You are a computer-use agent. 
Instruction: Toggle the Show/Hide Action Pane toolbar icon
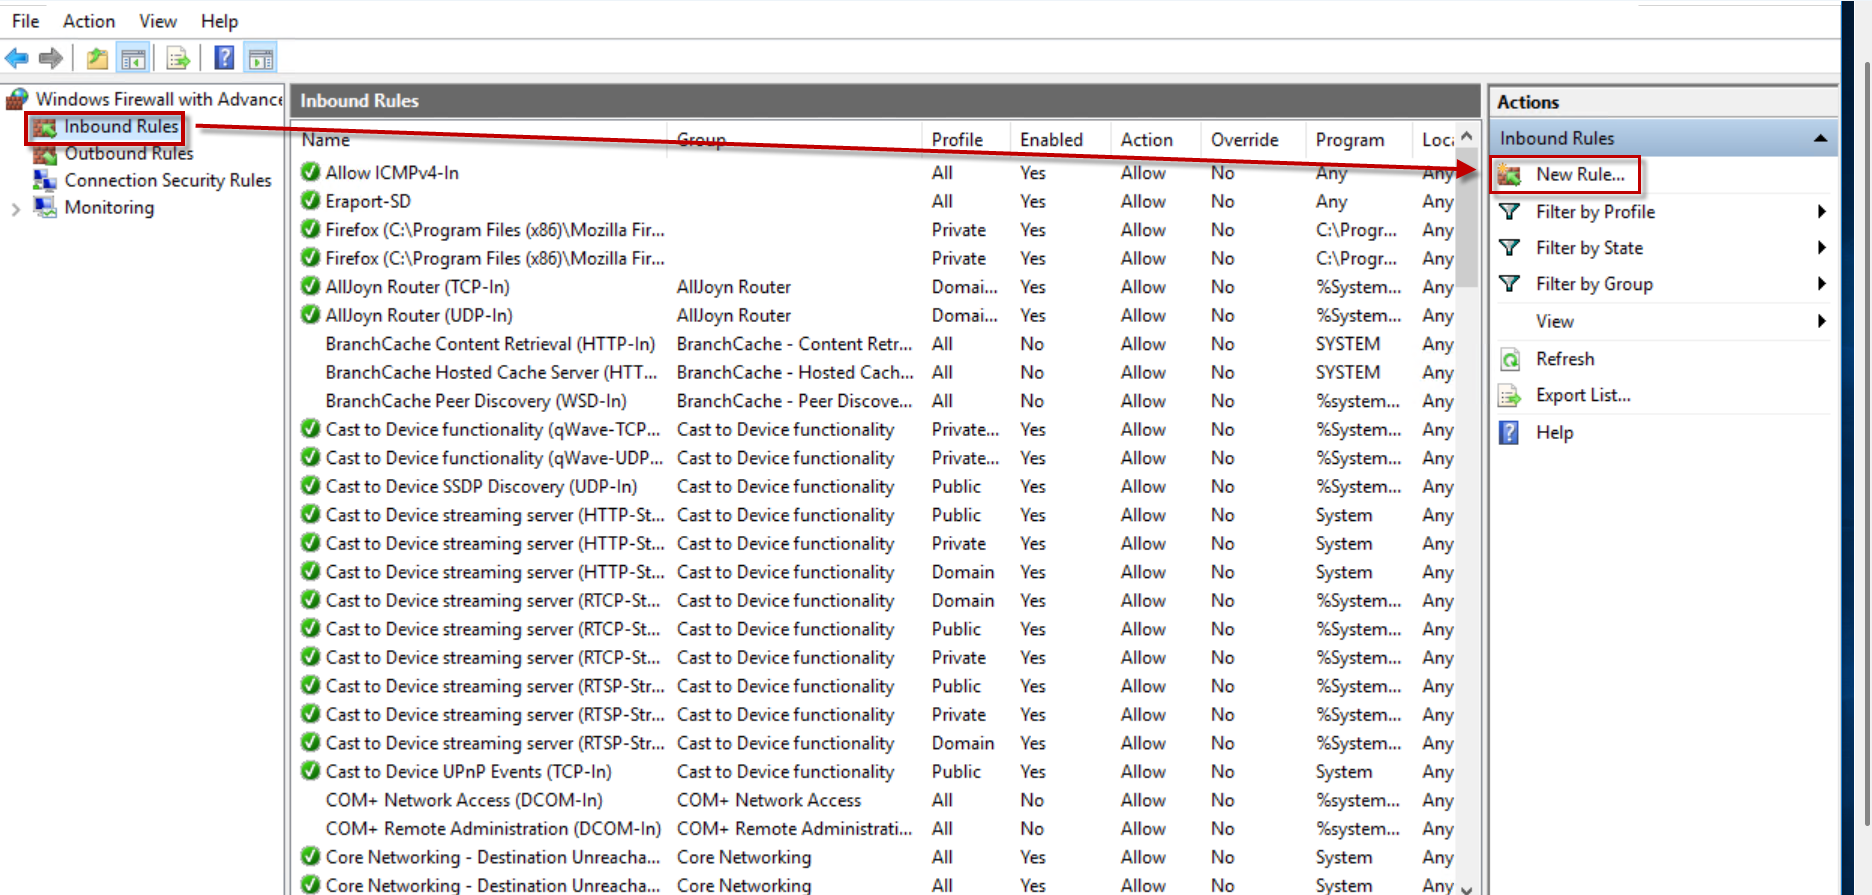coord(261,59)
